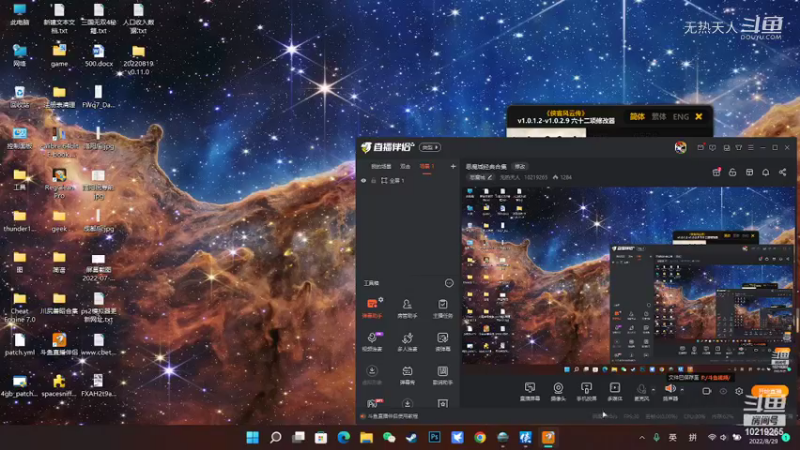
Task: Open the 视频连麦 tool with the purple badge
Action: [x=372, y=341]
